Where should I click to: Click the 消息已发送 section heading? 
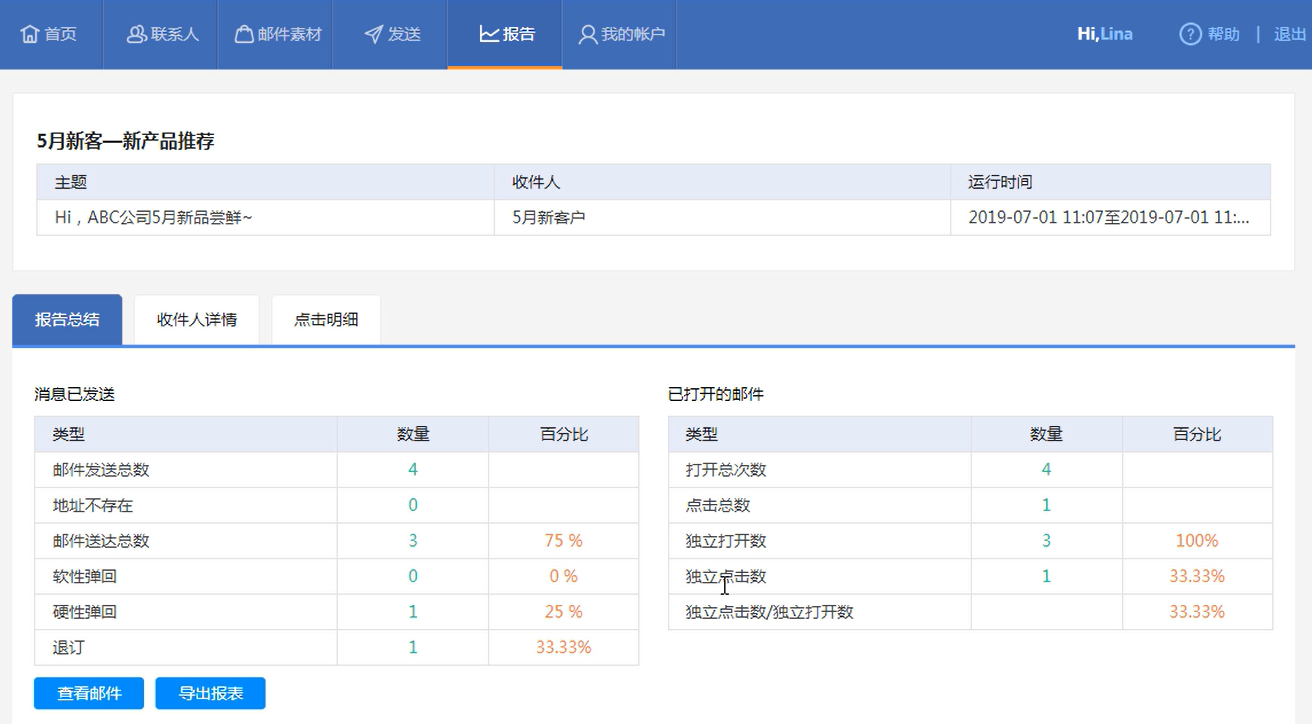tap(75, 394)
